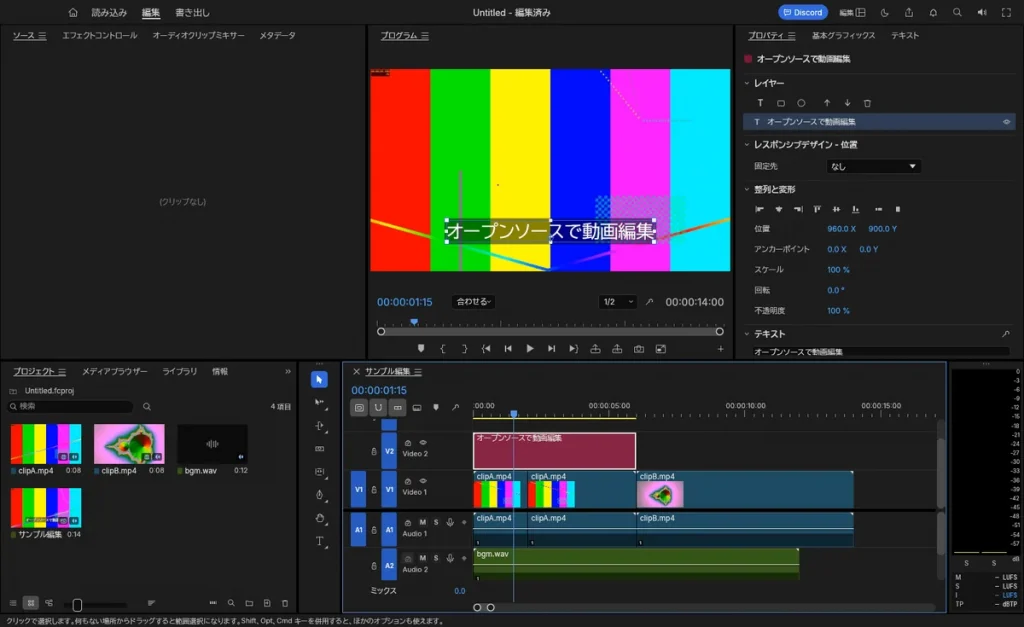Toggle visibility eye of Video 1 track
This screenshot has width=1024, height=627.
[423, 481]
